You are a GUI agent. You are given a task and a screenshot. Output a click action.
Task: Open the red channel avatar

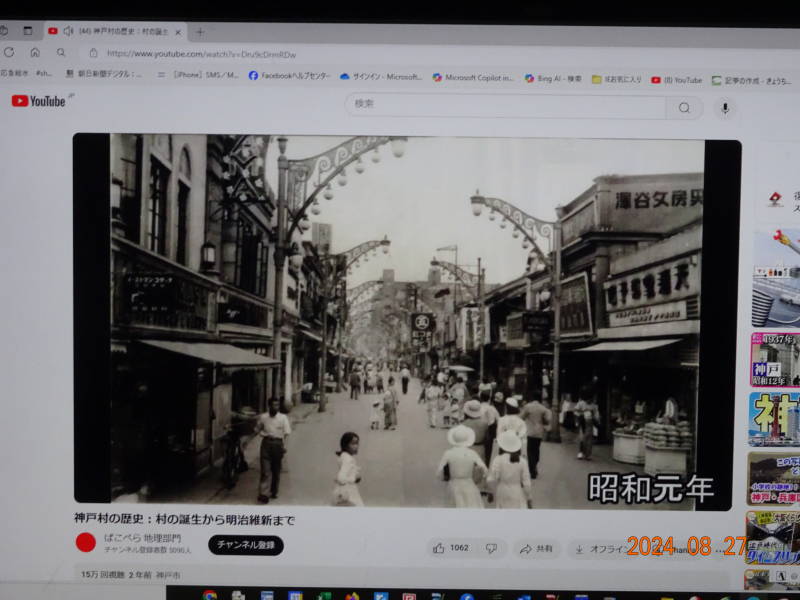(x=86, y=542)
